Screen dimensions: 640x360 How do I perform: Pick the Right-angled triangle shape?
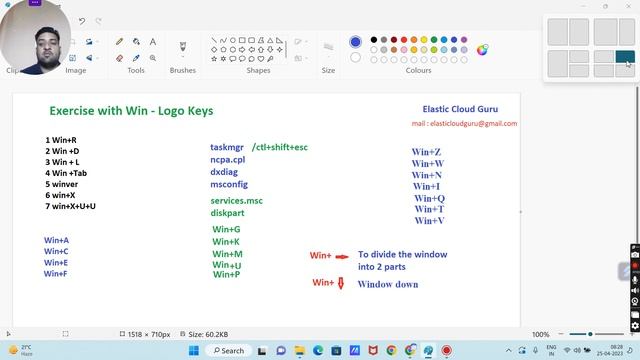tap(280, 40)
